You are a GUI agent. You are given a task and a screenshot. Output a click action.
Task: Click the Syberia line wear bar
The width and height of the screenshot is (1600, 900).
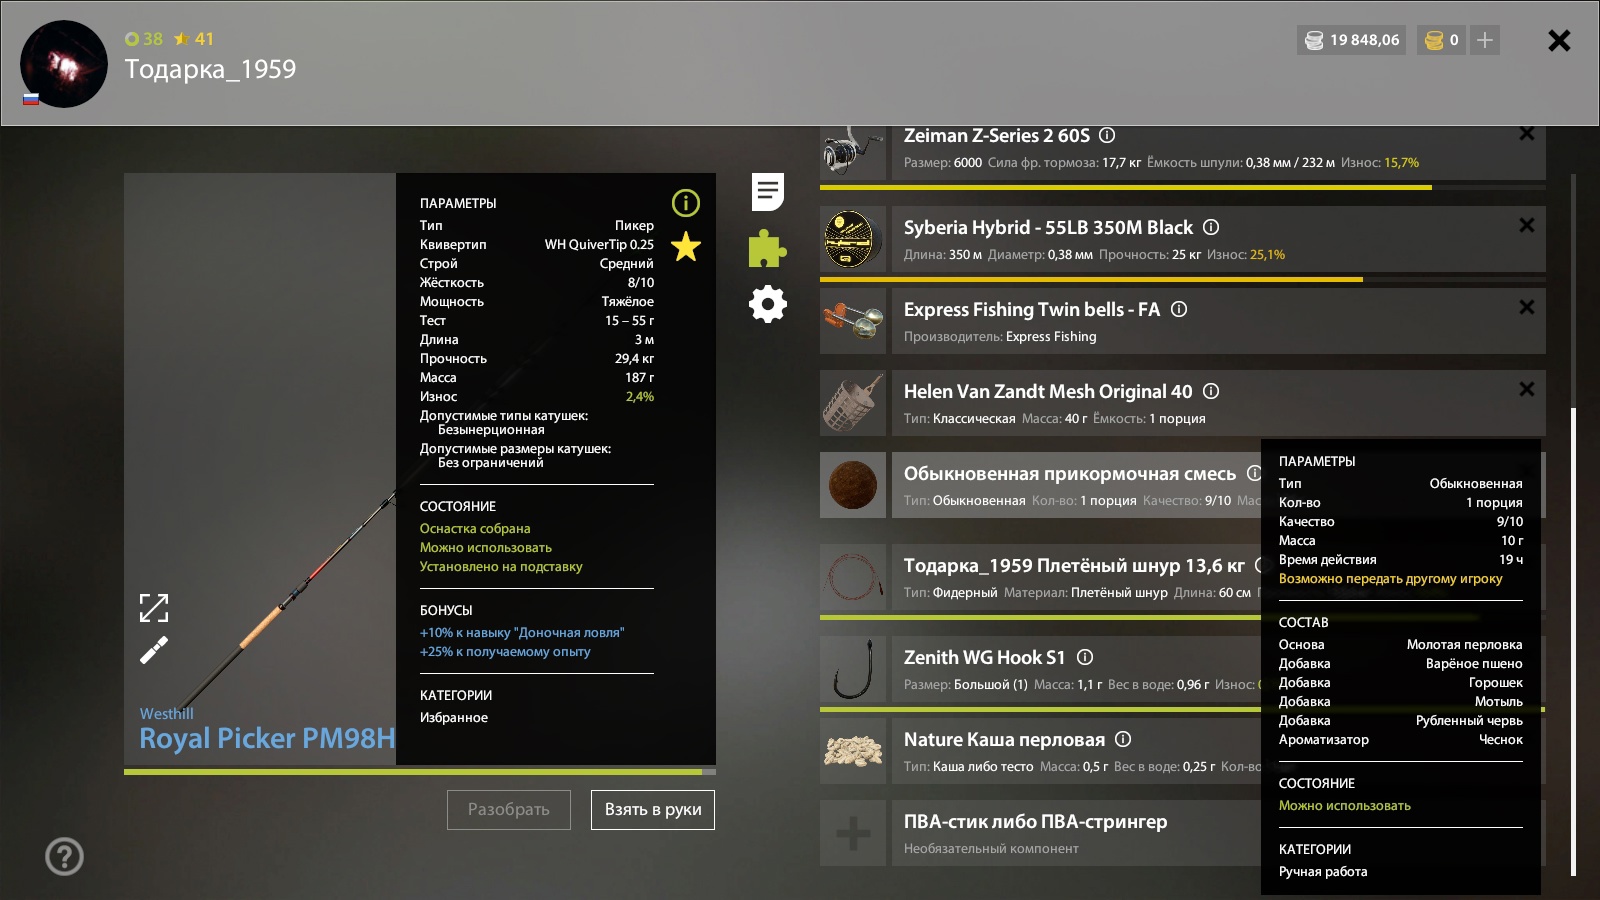coord(1183,279)
